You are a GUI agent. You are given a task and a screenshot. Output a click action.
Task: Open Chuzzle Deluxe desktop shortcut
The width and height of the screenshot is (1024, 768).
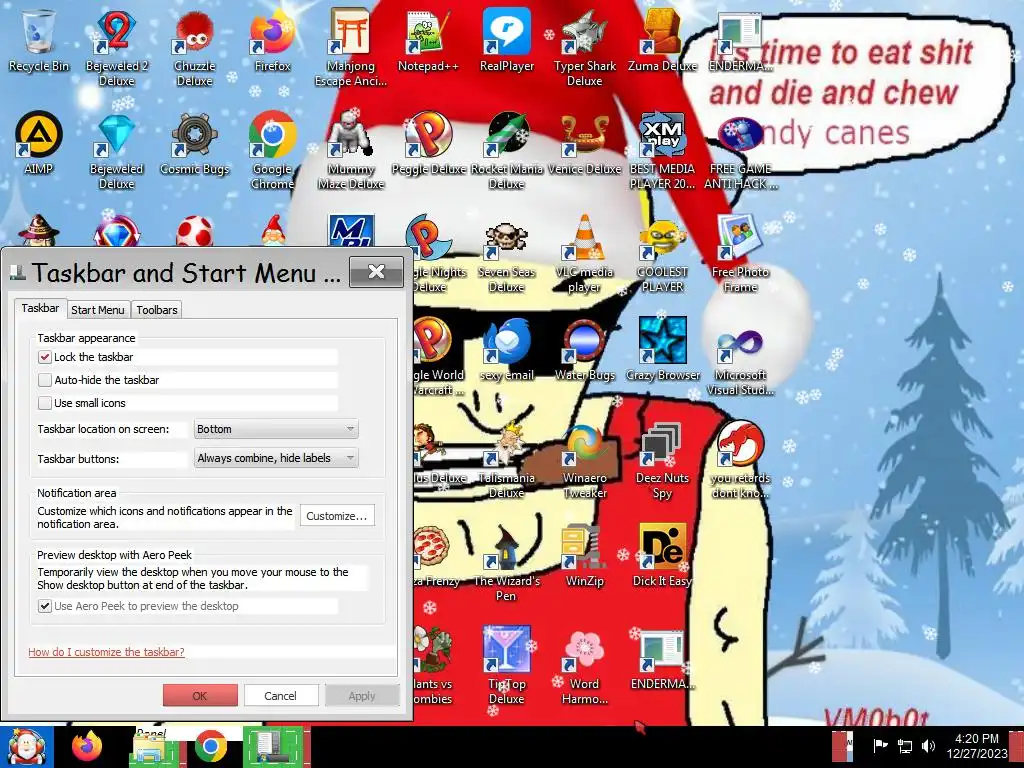tap(195, 47)
